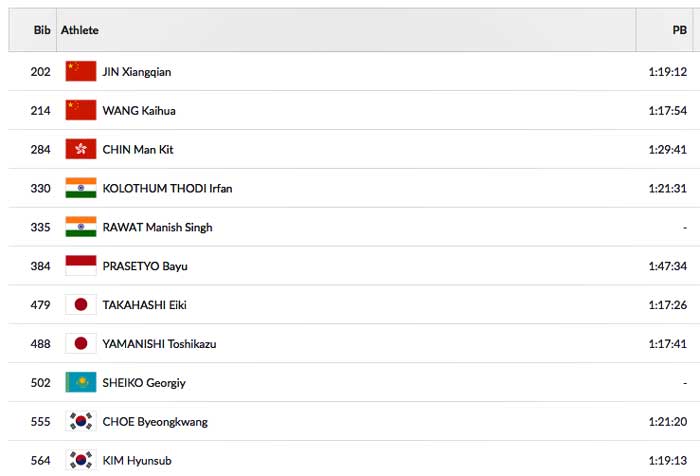Screen dimensions: 700x476
Task: Click bib number 384 cell
Action: point(40,266)
